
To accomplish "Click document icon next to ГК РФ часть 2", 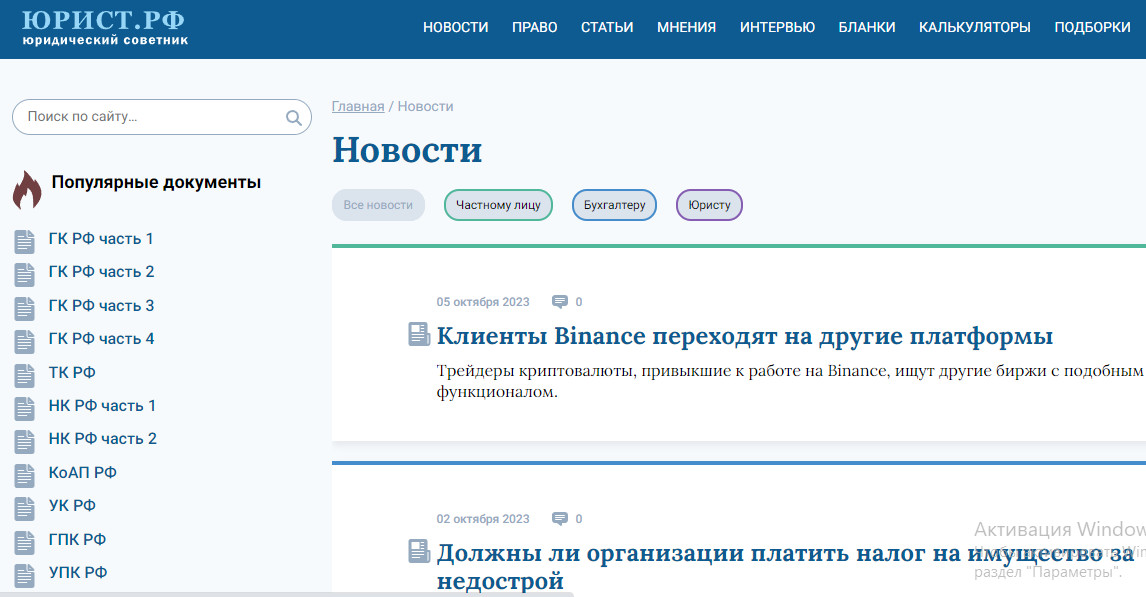I will (x=25, y=274).
